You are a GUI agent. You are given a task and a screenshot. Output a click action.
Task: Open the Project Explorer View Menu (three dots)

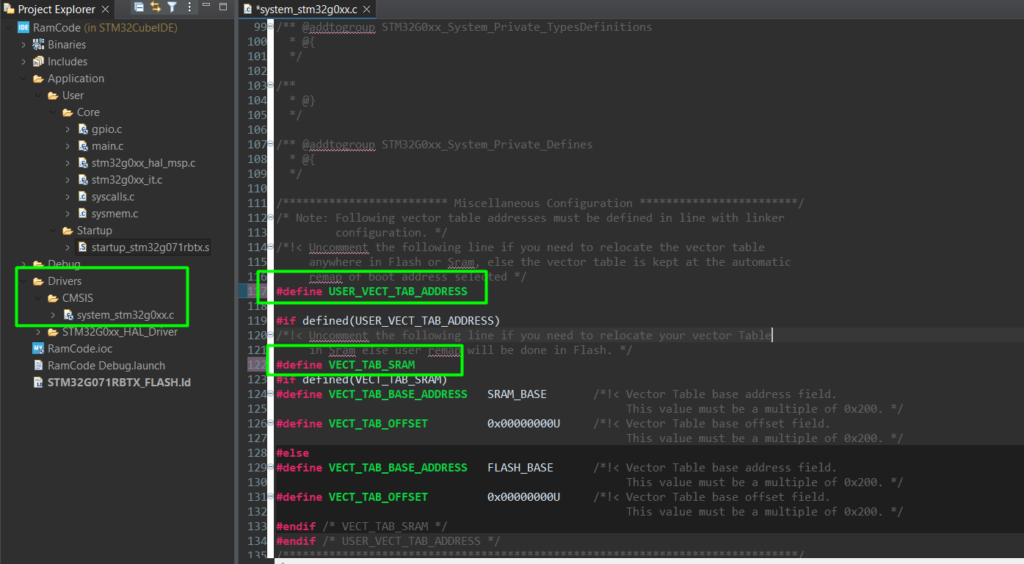point(189,8)
